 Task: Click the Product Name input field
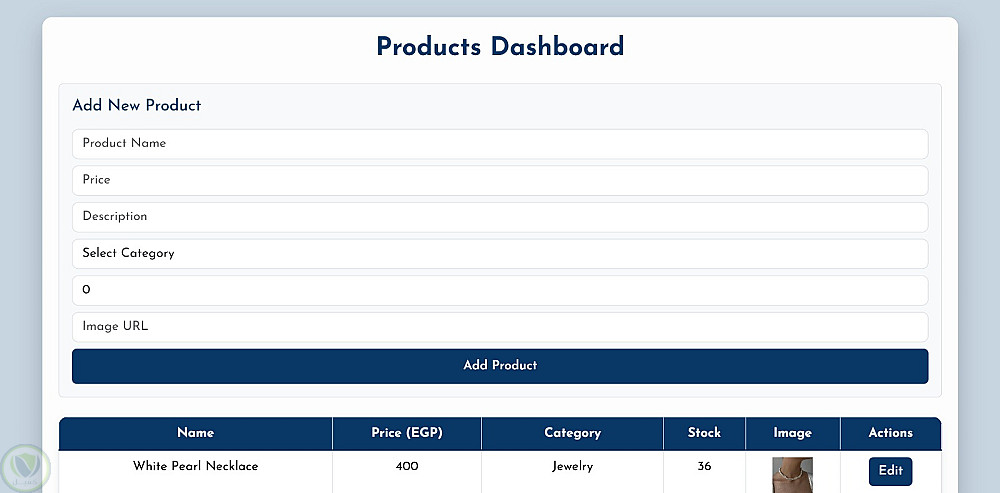click(x=500, y=143)
